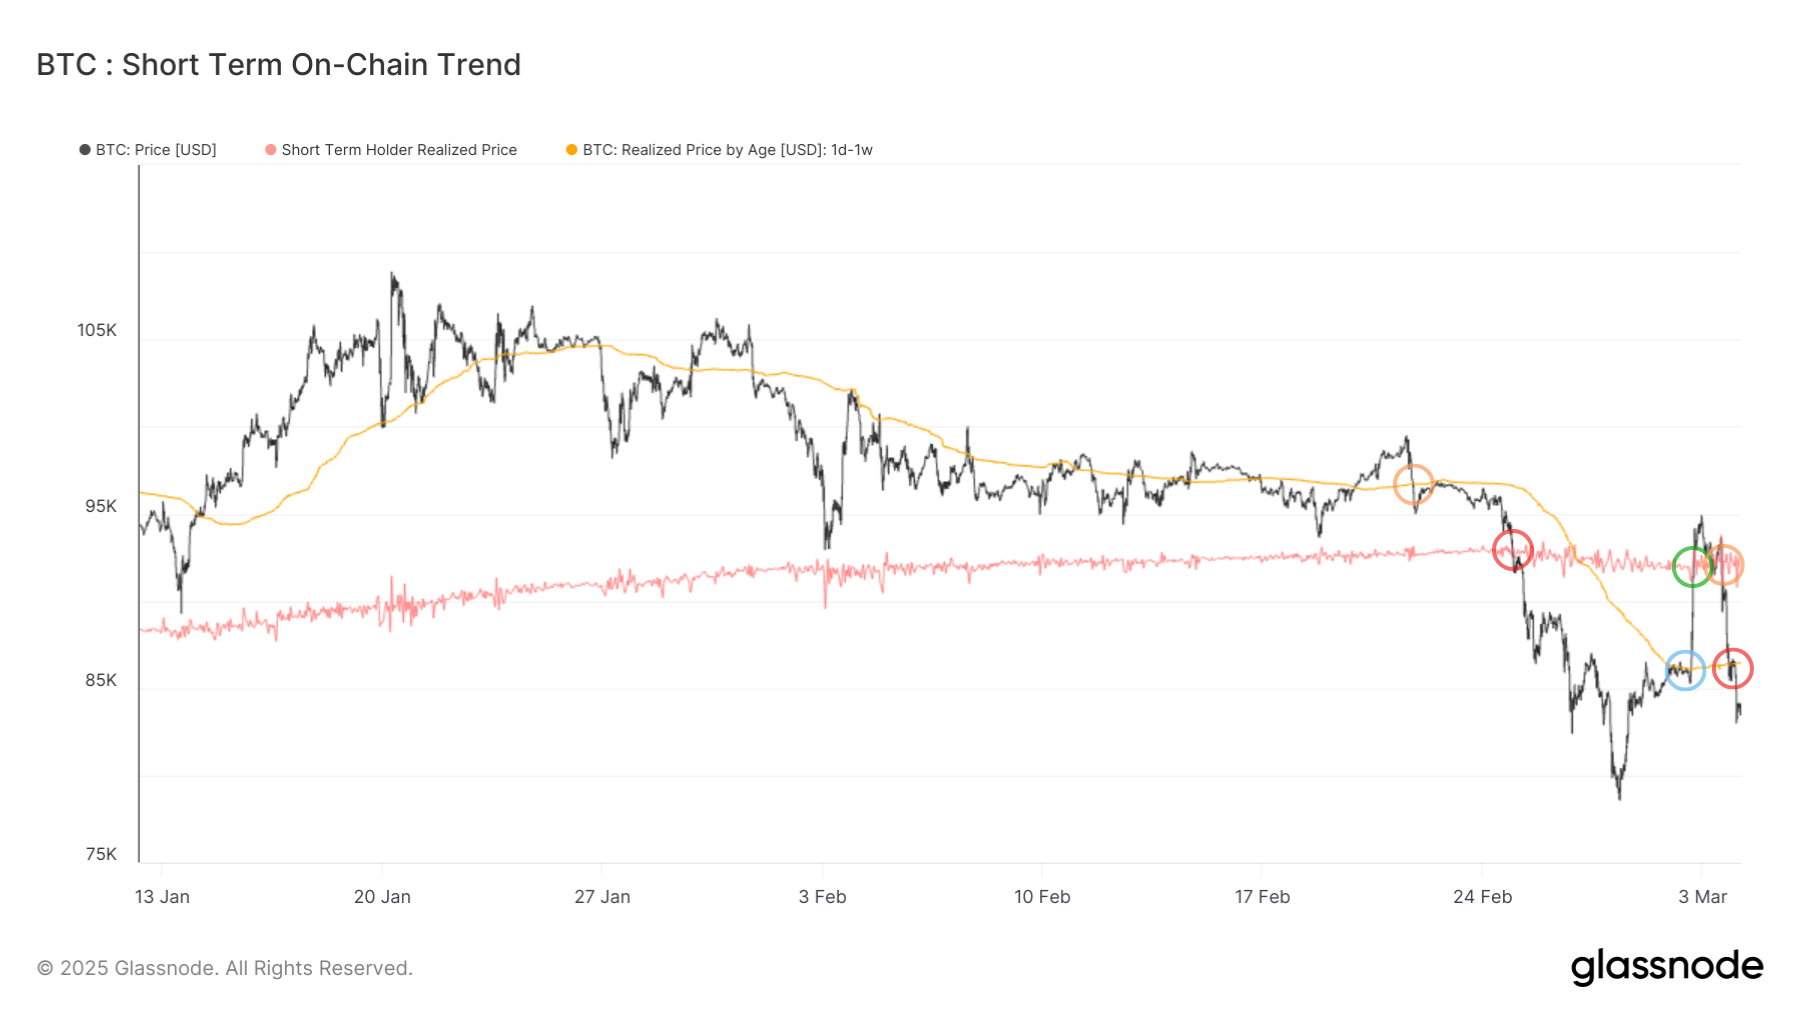Click the red circle marker near 24 Feb
Image resolution: width=1800 pixels, height=1013 pixels.
[1512, 550]
